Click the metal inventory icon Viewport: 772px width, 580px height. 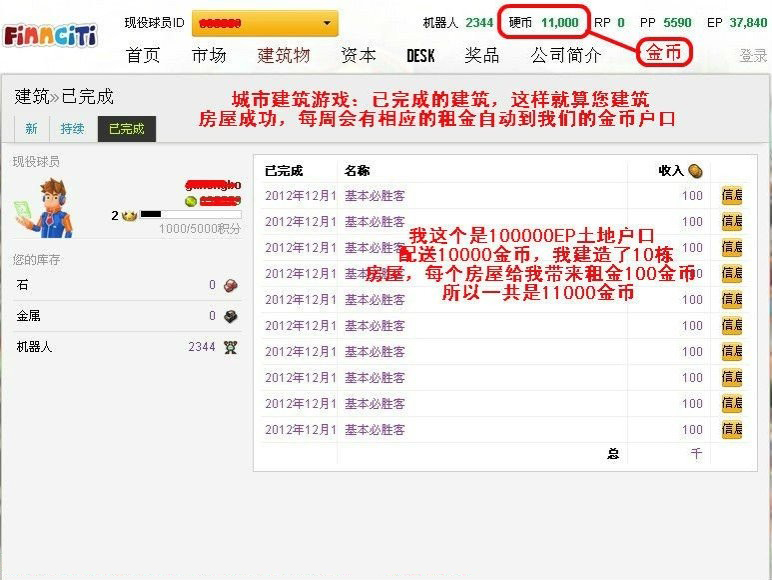pos(230,316)
